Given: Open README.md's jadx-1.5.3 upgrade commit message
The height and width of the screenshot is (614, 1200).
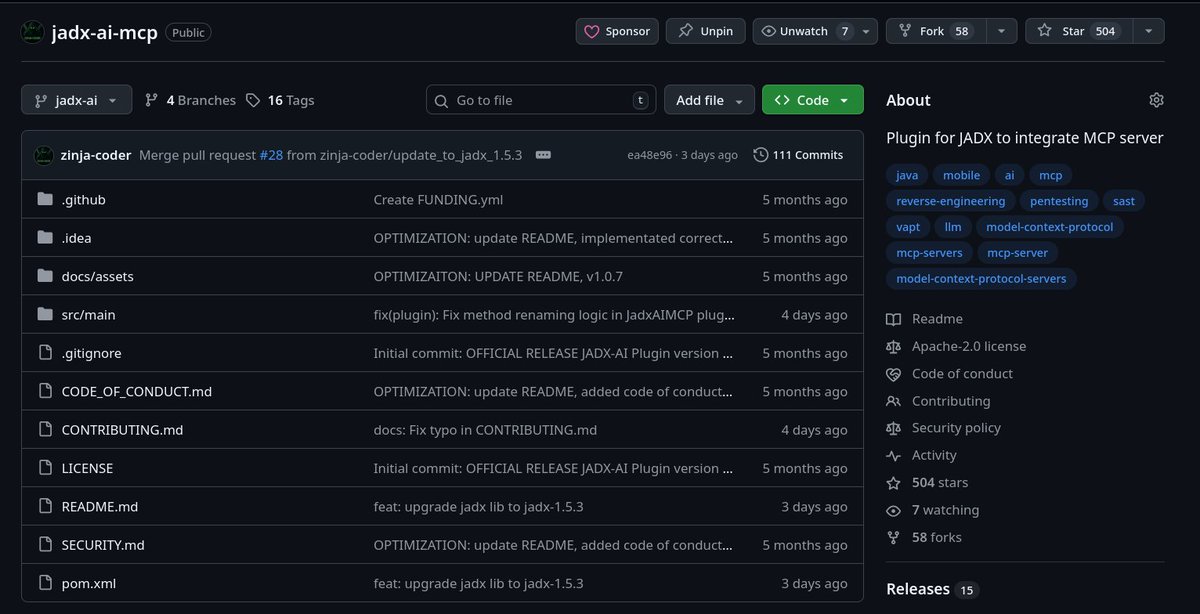Looking at the screenshot, I should click(x=478, y=506).
